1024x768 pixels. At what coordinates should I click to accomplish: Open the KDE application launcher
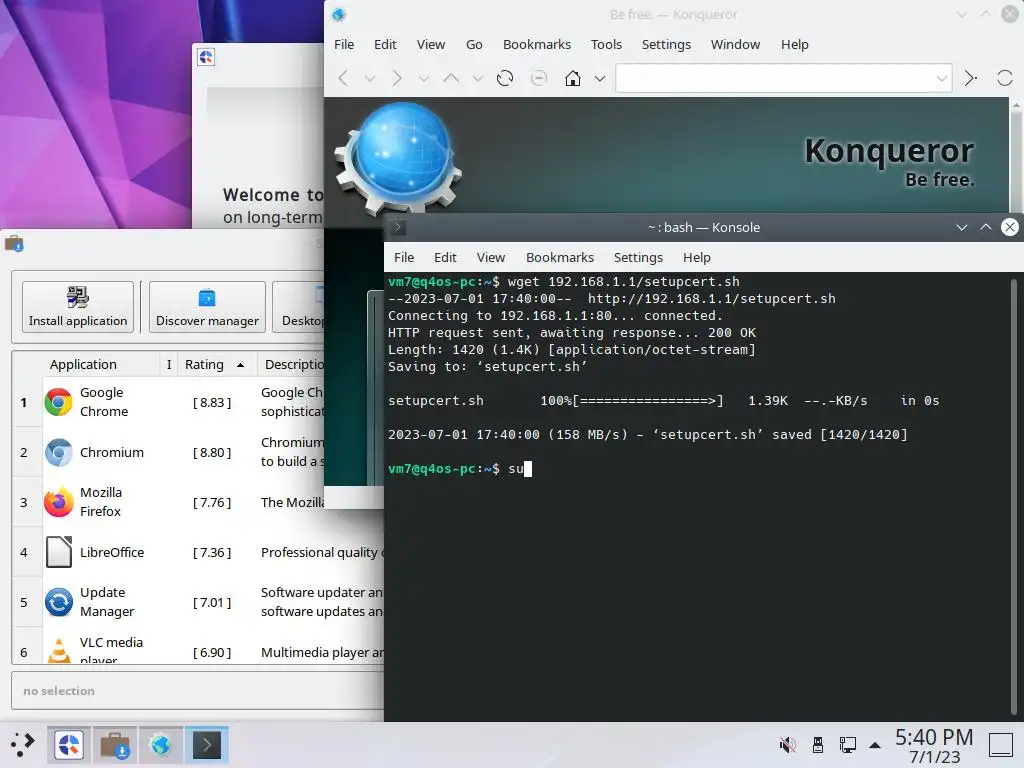click(x=23, y=744)
